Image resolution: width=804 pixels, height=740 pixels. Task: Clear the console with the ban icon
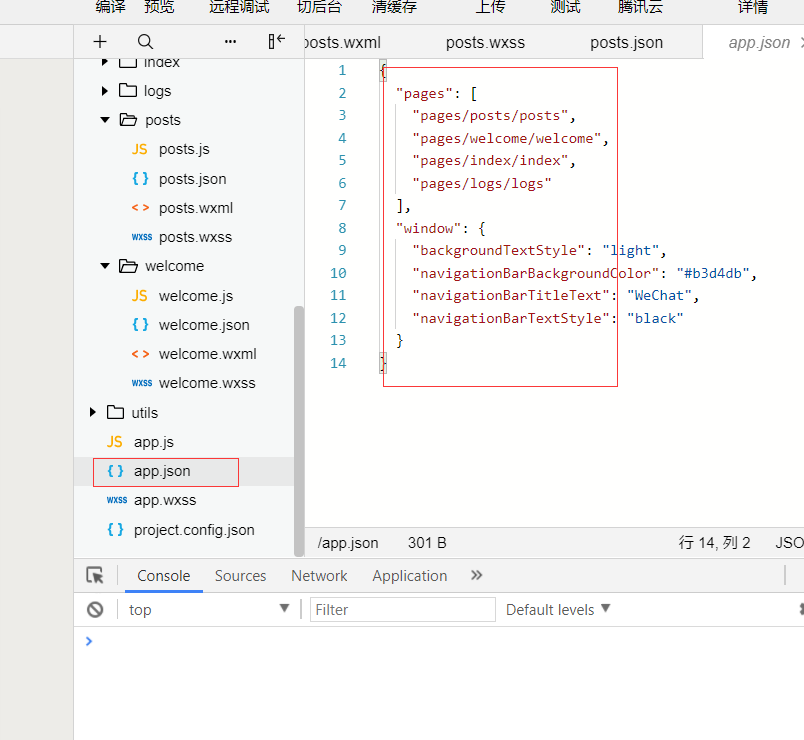click(x=95, y=609)
